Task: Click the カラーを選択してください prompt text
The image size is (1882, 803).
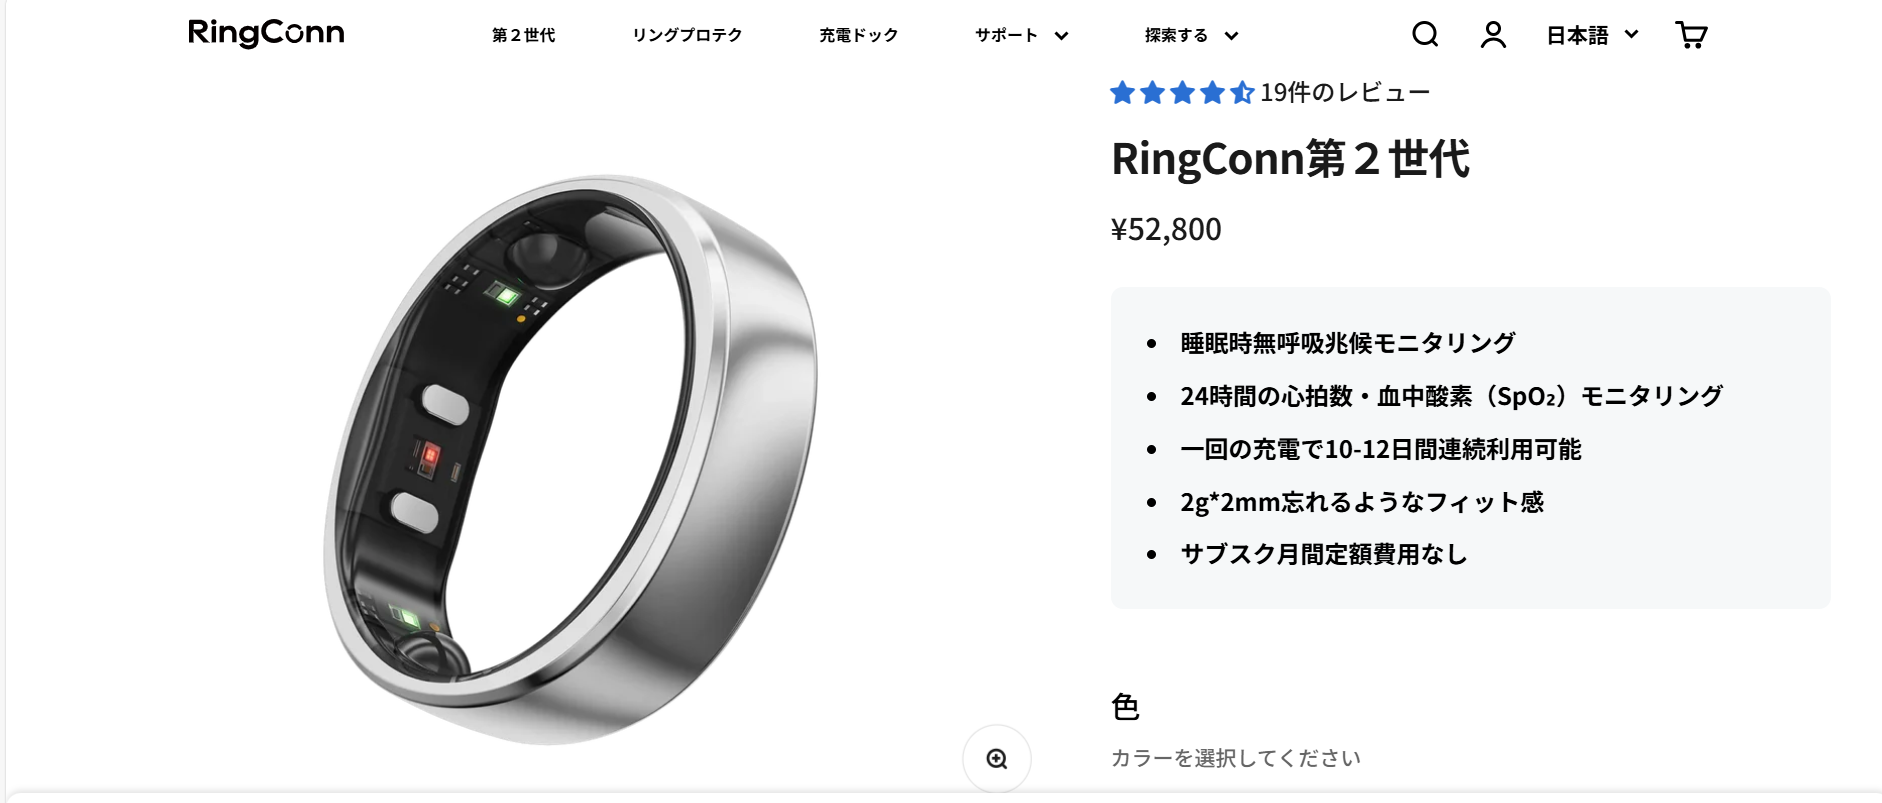Action: [1236, 758]
